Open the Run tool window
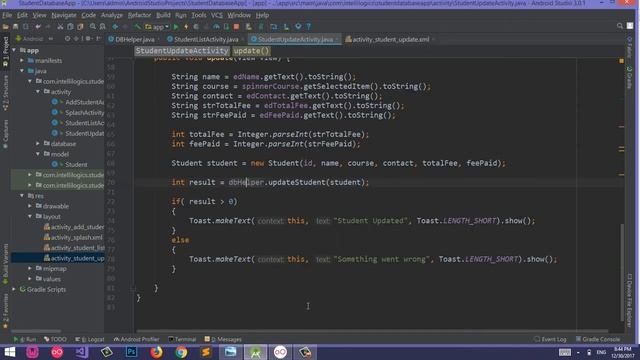This screenshot has height=360, width=640. (x=25, y=340)
